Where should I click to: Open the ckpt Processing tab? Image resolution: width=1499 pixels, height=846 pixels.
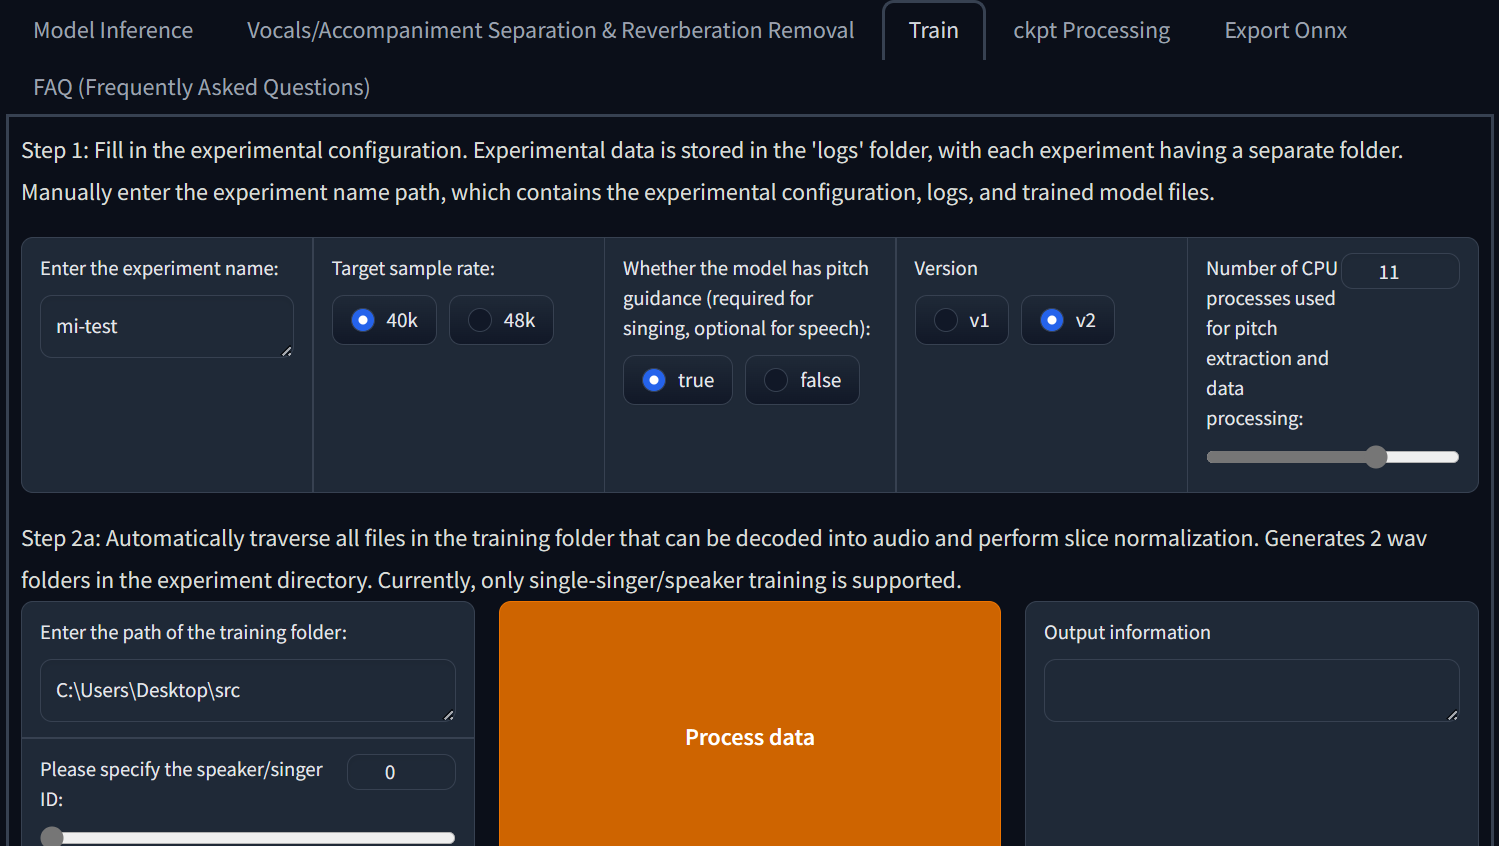tap(1091, 30)
